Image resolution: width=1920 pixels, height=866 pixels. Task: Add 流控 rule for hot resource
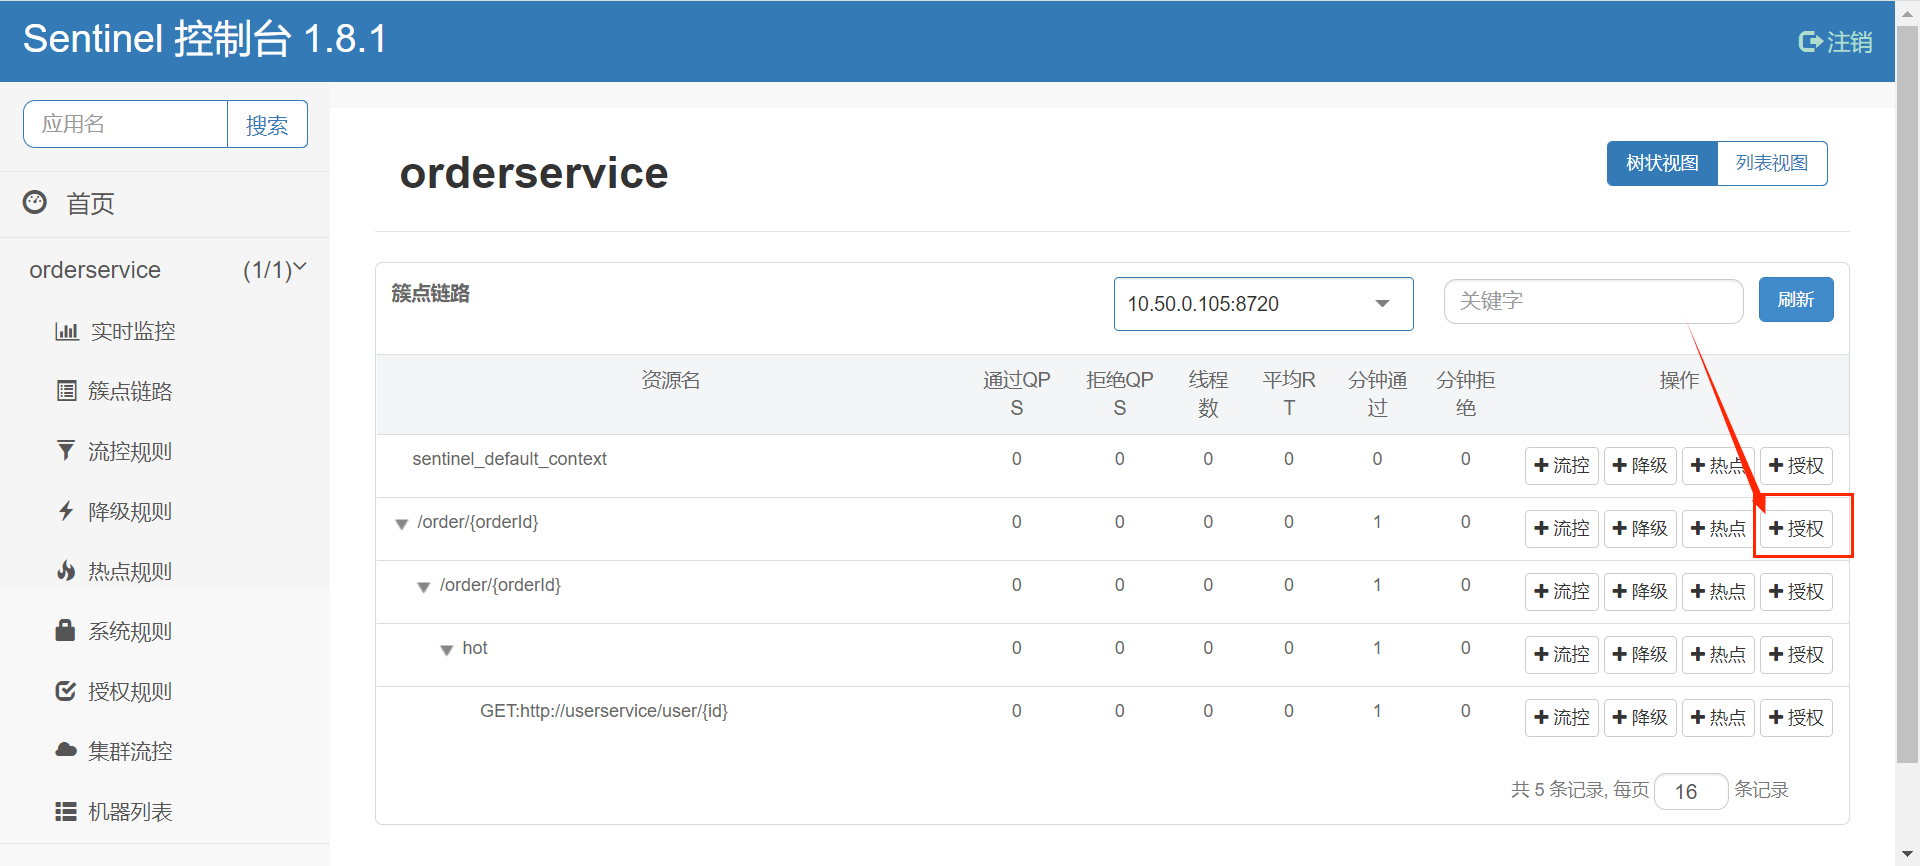[1561, 654]
